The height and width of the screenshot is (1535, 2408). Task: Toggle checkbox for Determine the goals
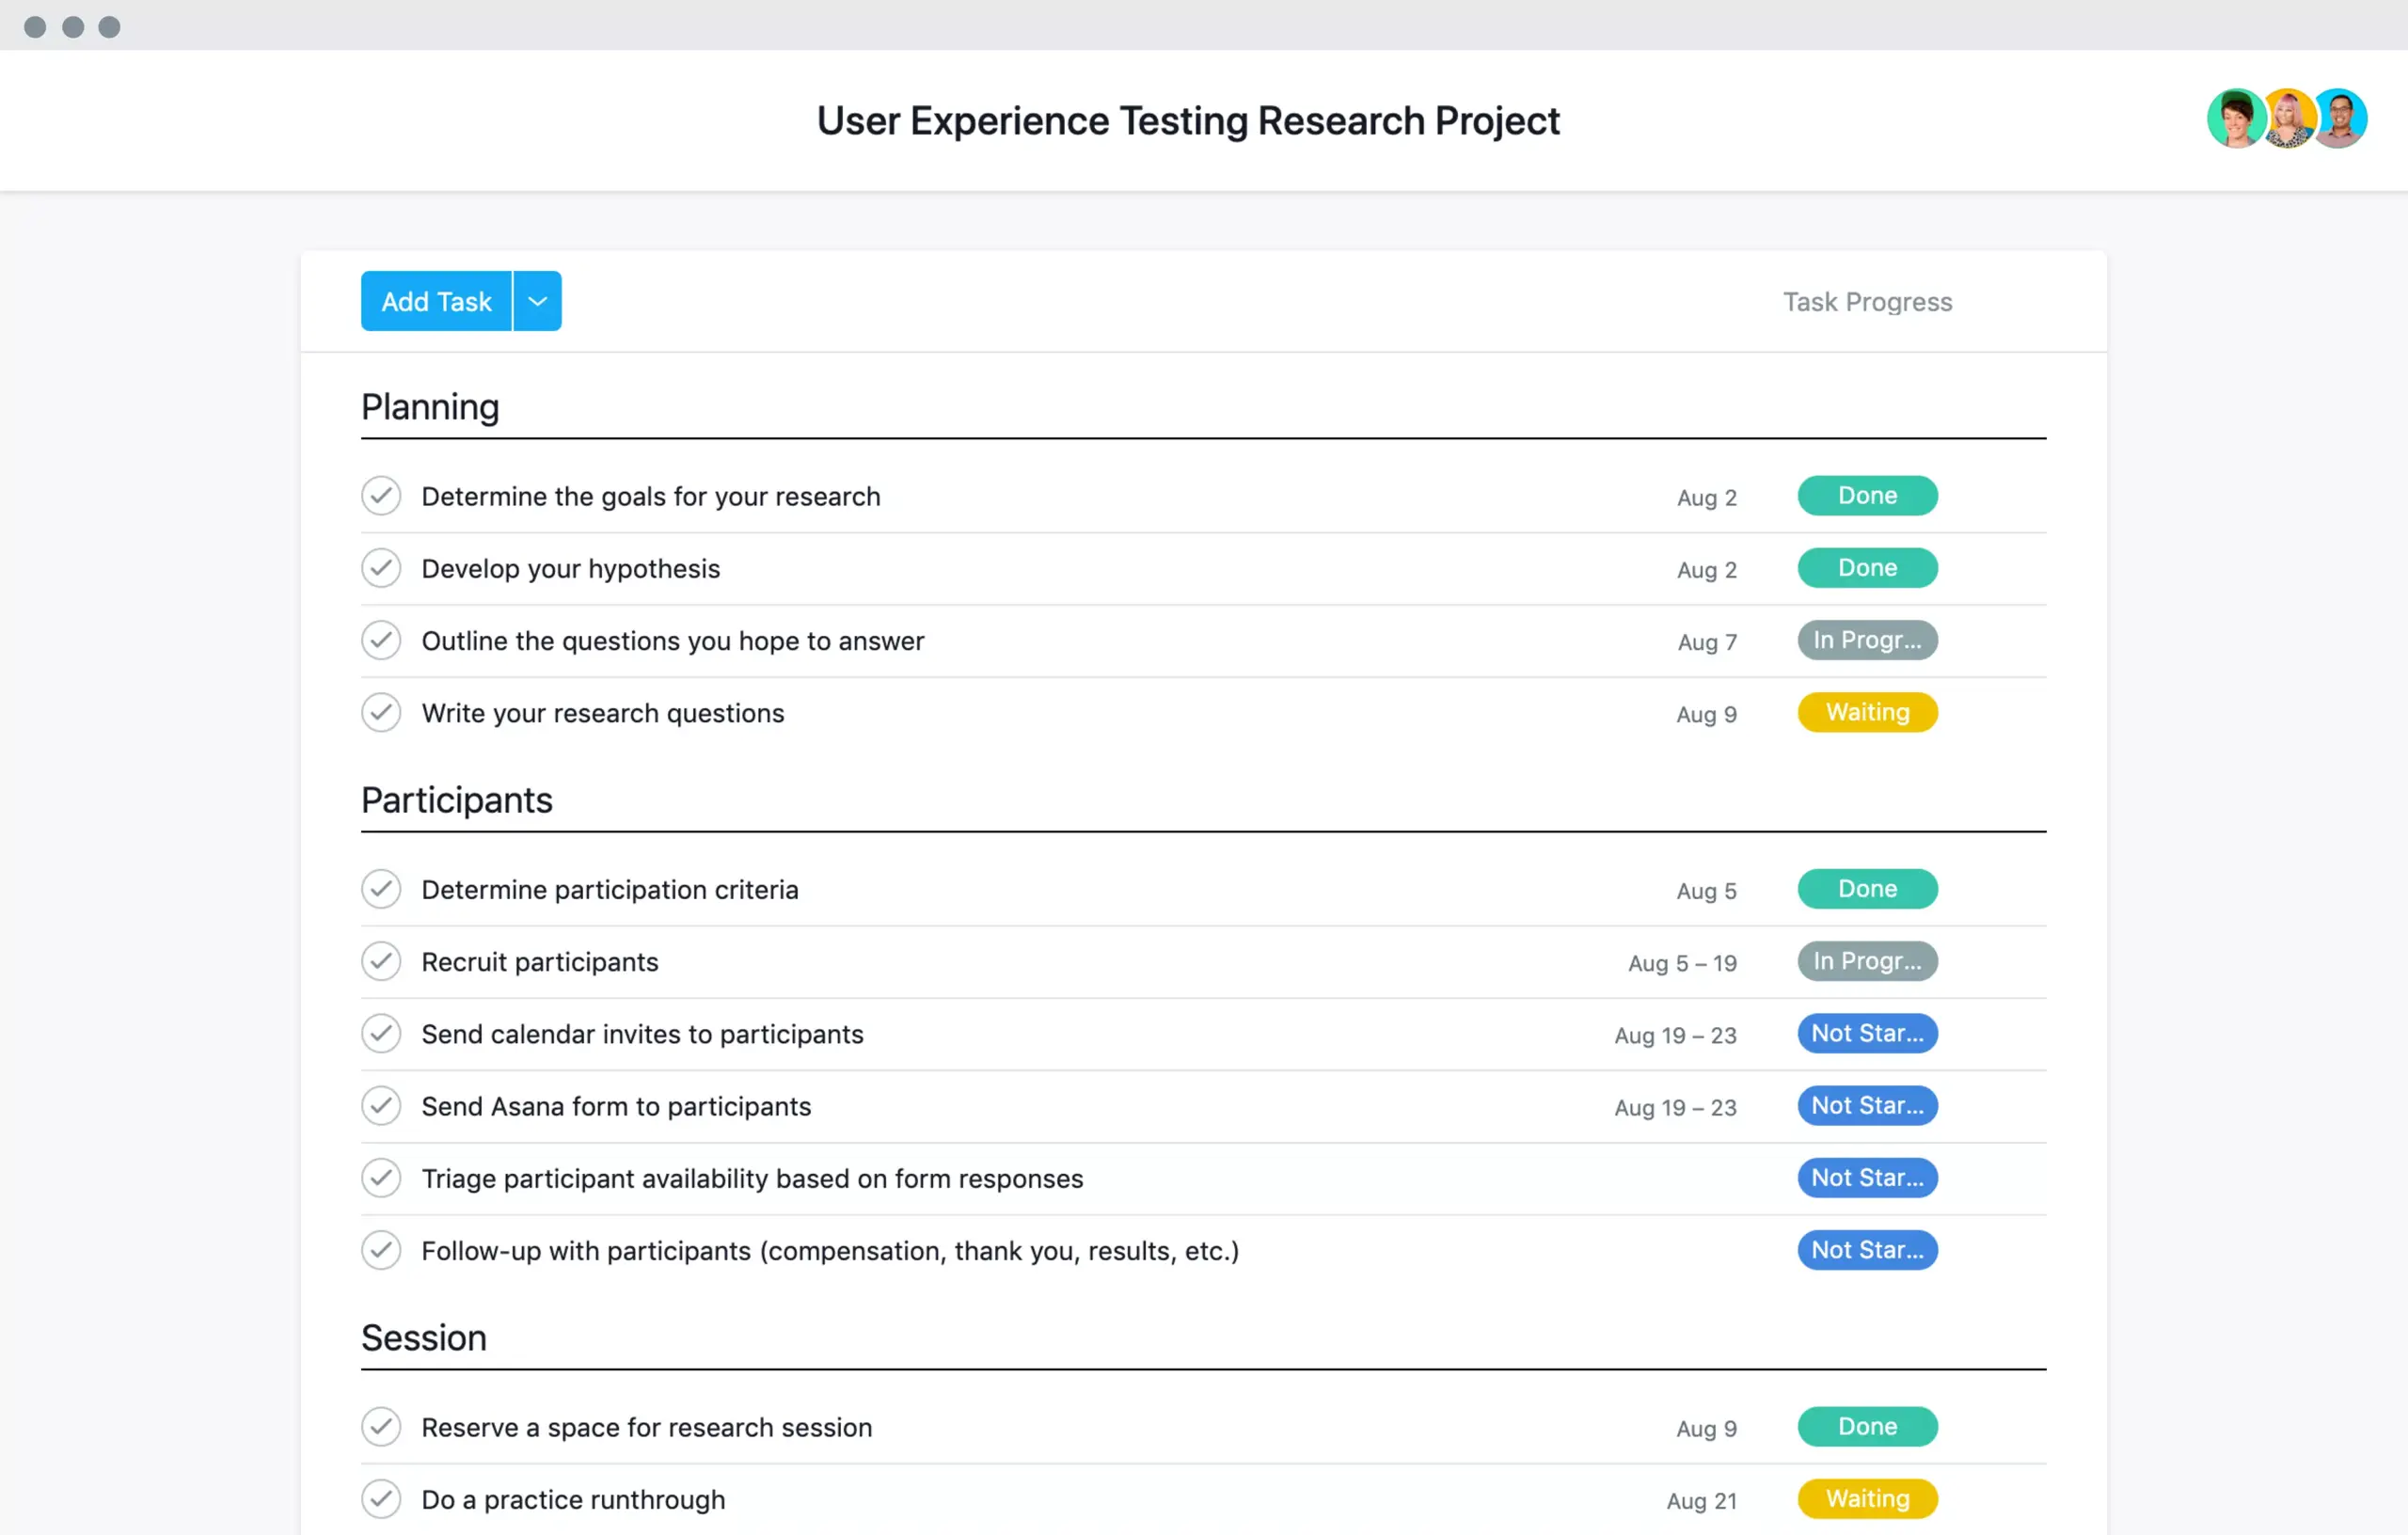381,495
